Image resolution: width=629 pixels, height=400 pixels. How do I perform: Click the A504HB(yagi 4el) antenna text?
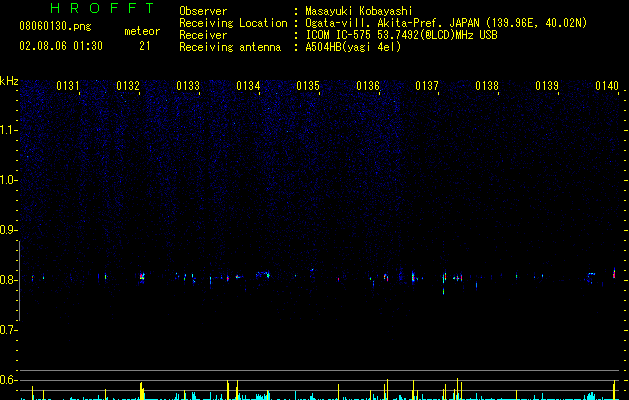pyautogui.click(x=353, y=47)
